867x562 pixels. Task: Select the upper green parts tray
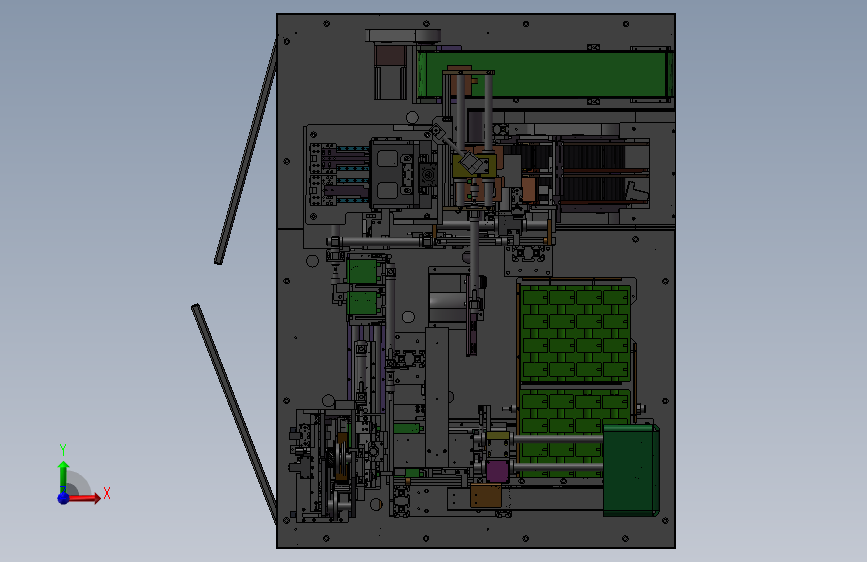tap(576, 334)
